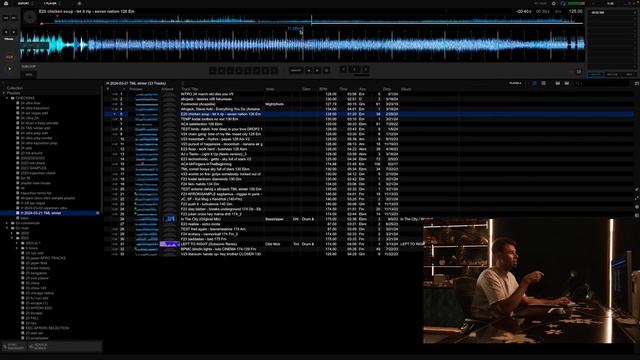Viewport: 640px width, 360px height.
Task: Collapse the 2023 folder
Action: pos(12,238)
